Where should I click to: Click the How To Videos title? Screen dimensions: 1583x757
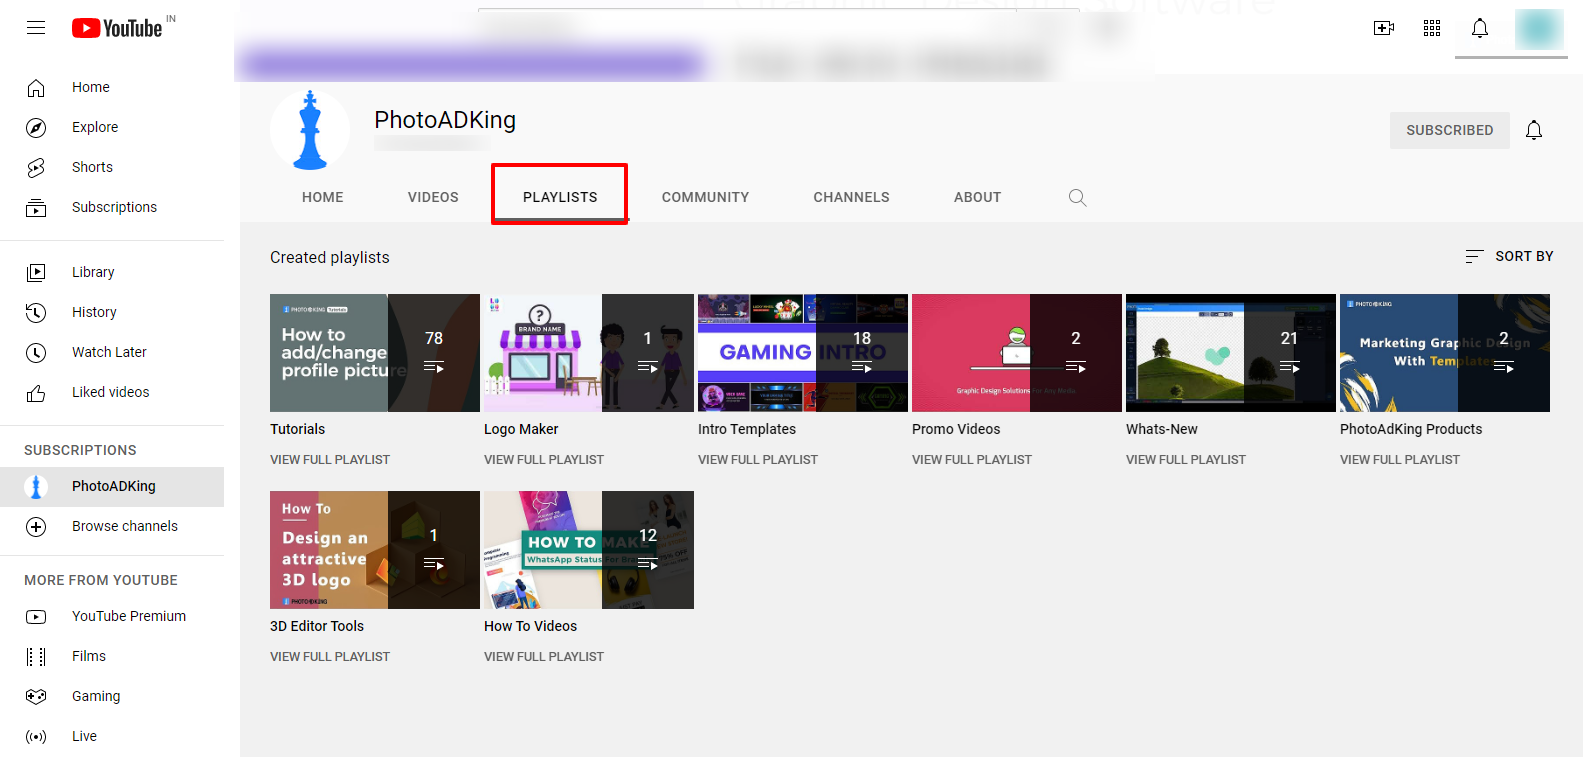coord(530,626)
